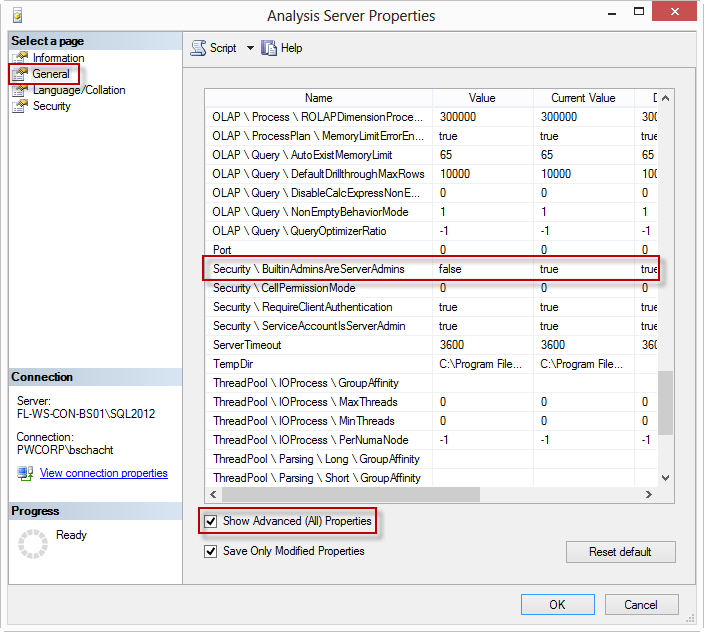Toggle Show Advanced (All) Properties checkbox
This screenshot has width=704, height=632.
[211, 521]
